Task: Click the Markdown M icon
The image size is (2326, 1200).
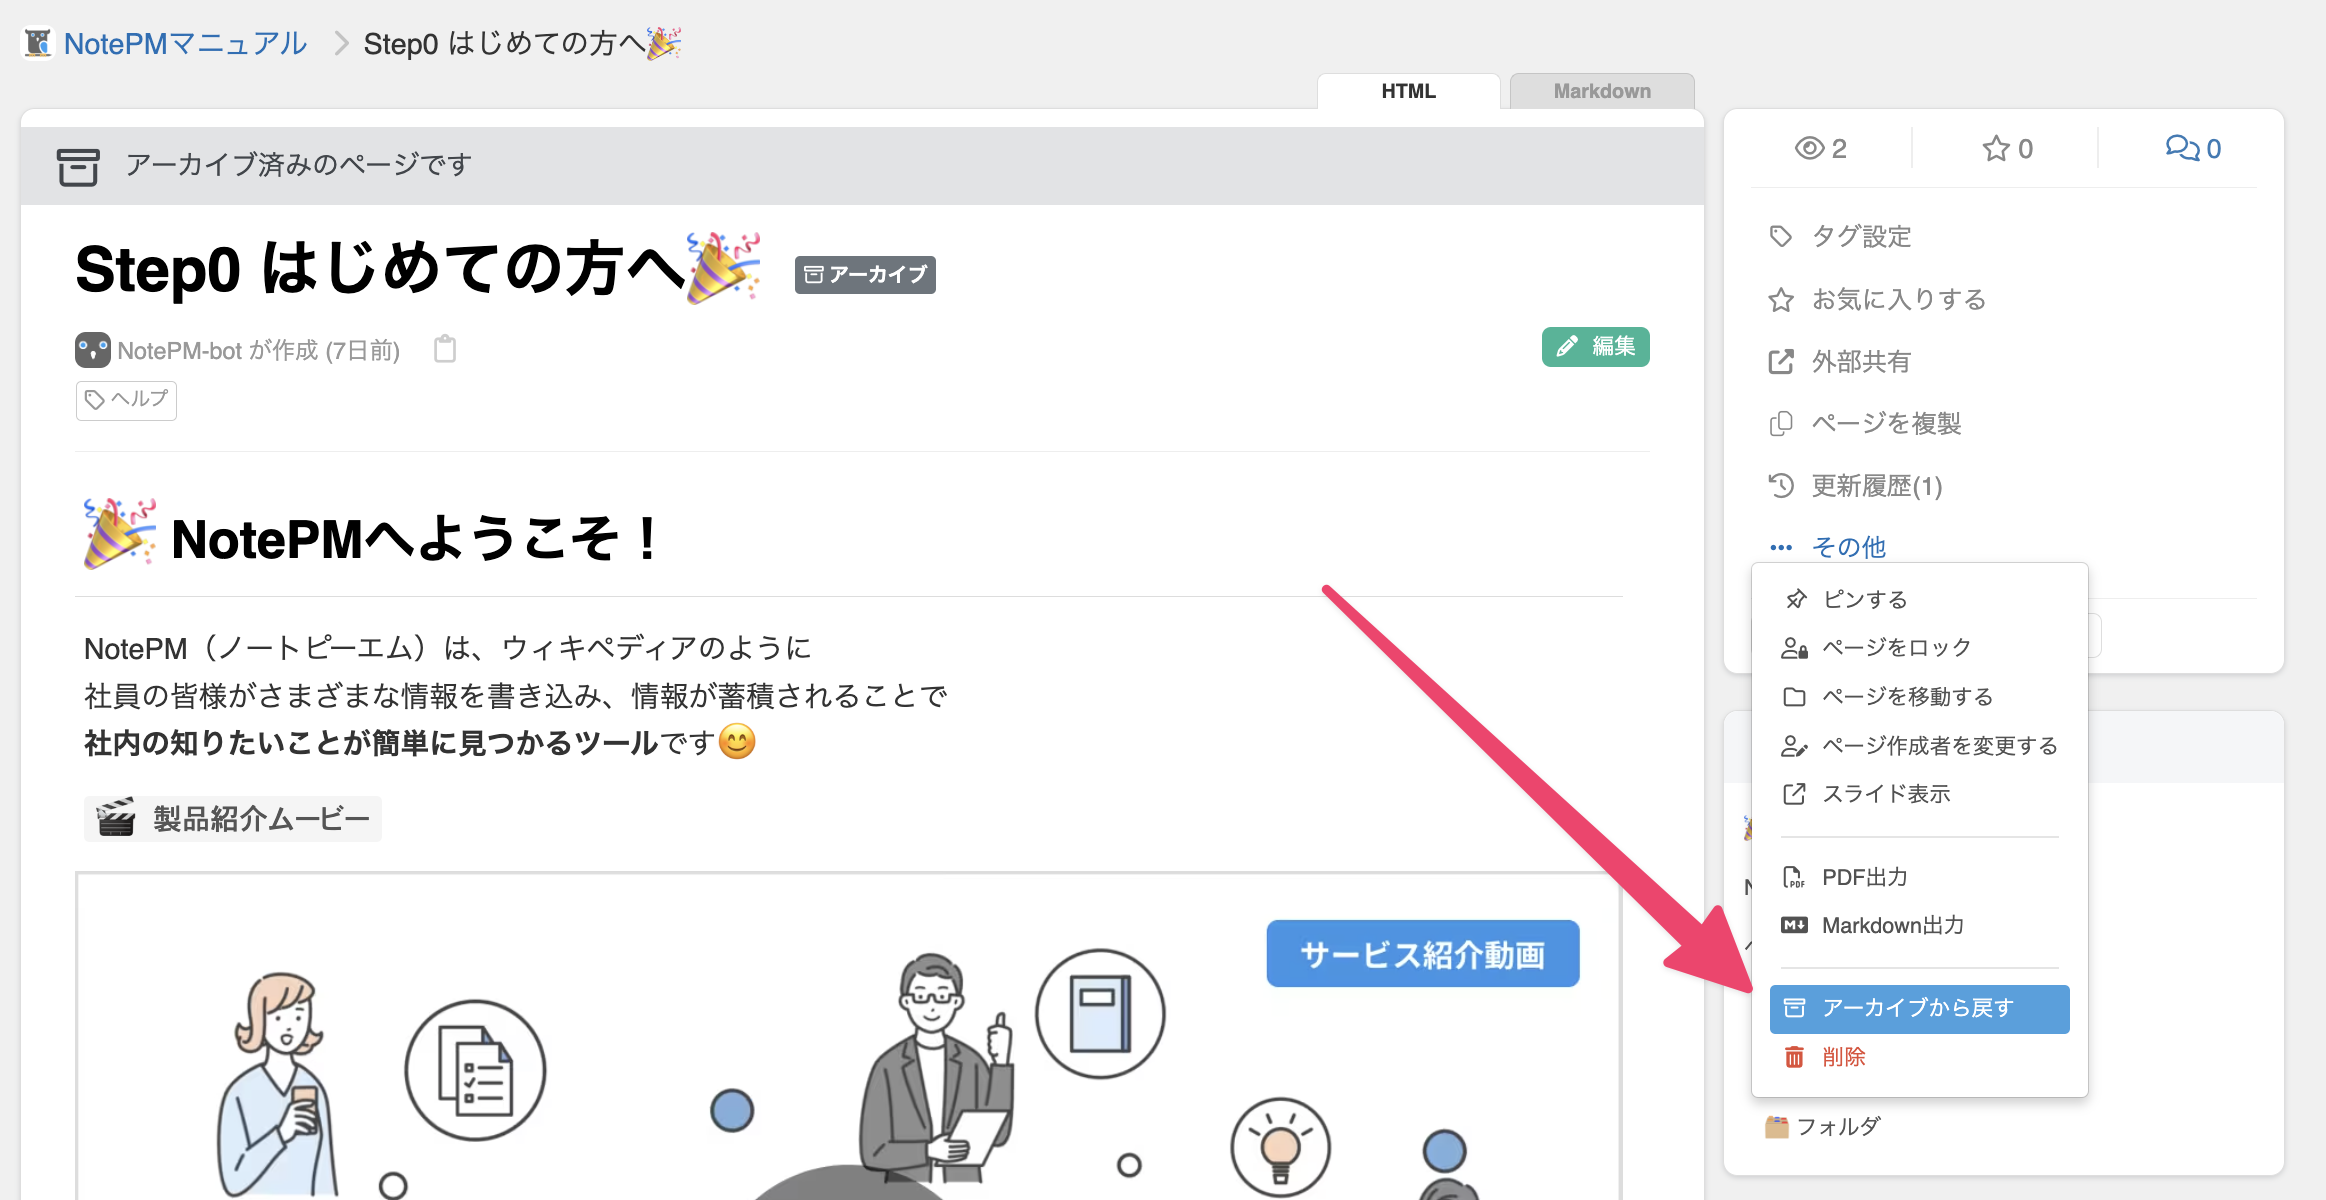Action: 1794,926
